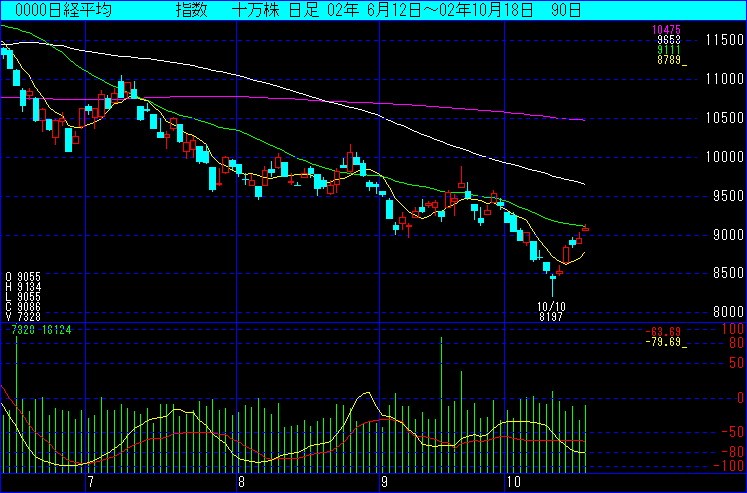Viewport: 747px width, 493px height.
Task: Click the high price 'H 9134'
Action: click(23, 287)
